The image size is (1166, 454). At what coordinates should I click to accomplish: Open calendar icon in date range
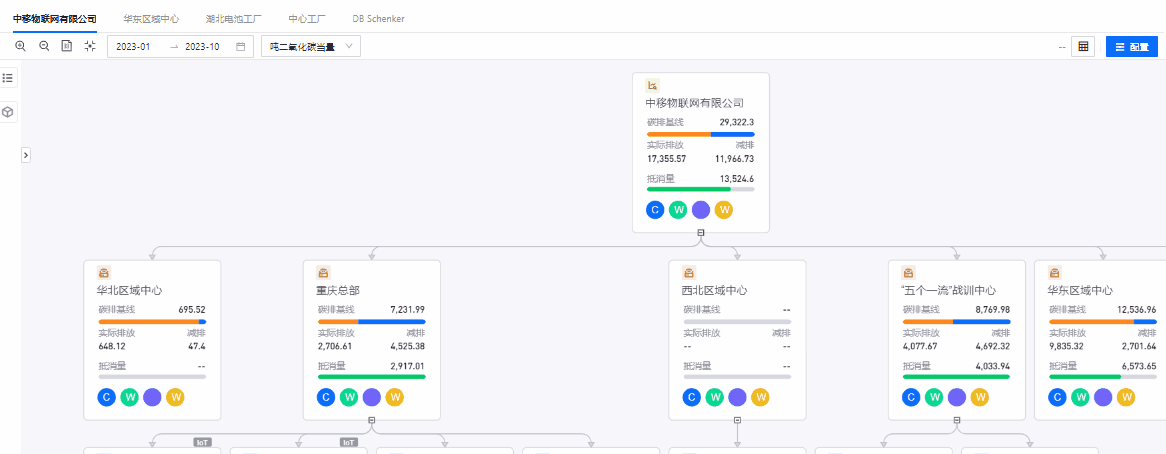(240, 46)
